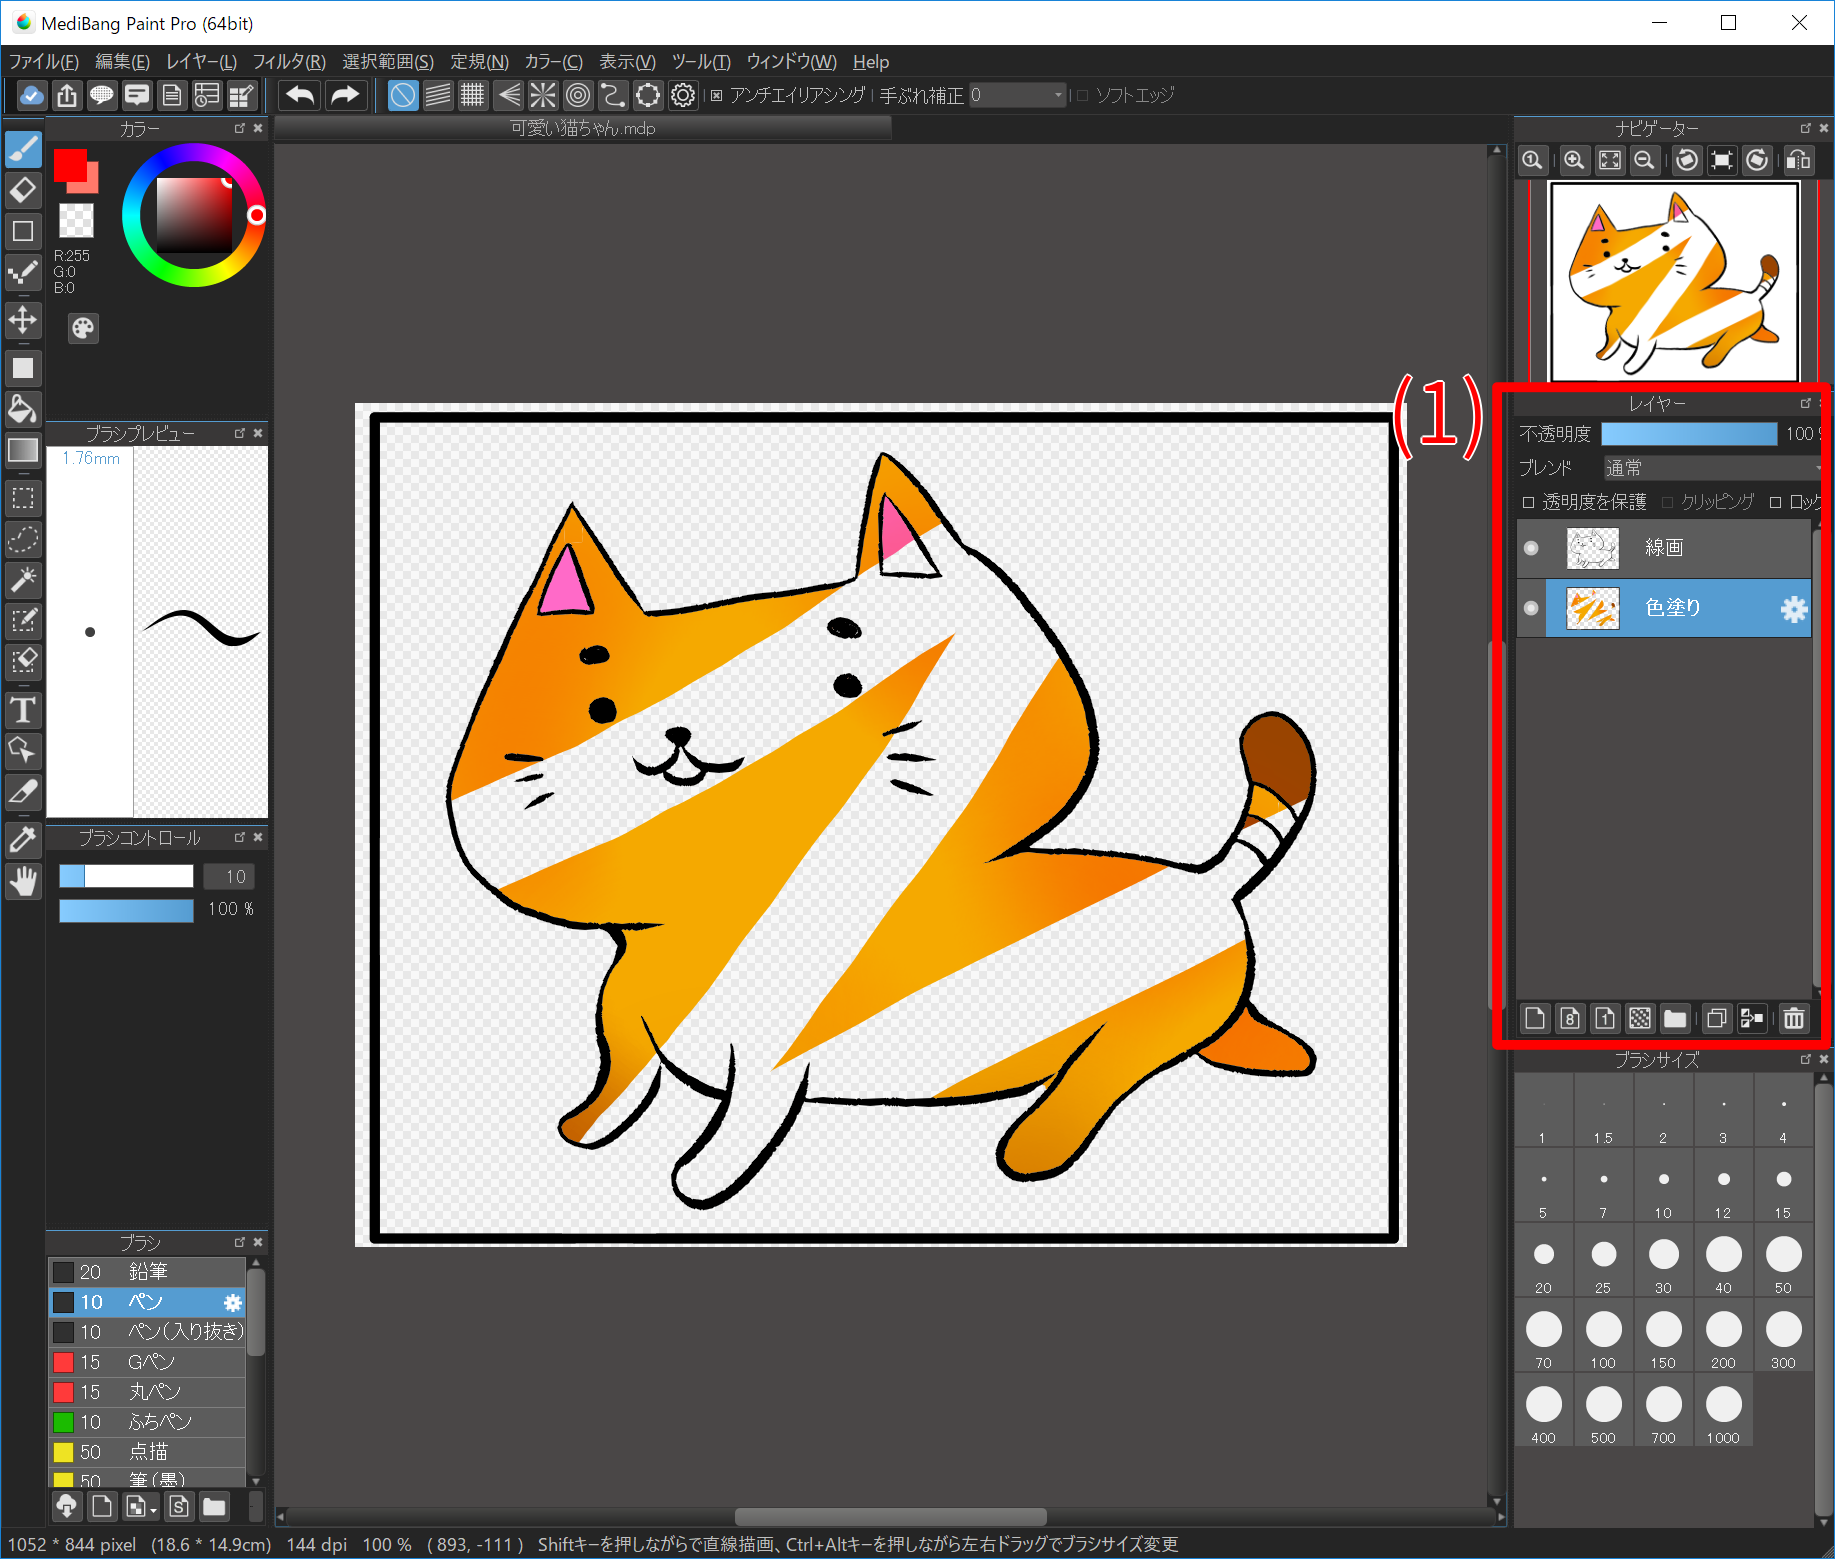Select the Text tool

[x=23, y=711]
